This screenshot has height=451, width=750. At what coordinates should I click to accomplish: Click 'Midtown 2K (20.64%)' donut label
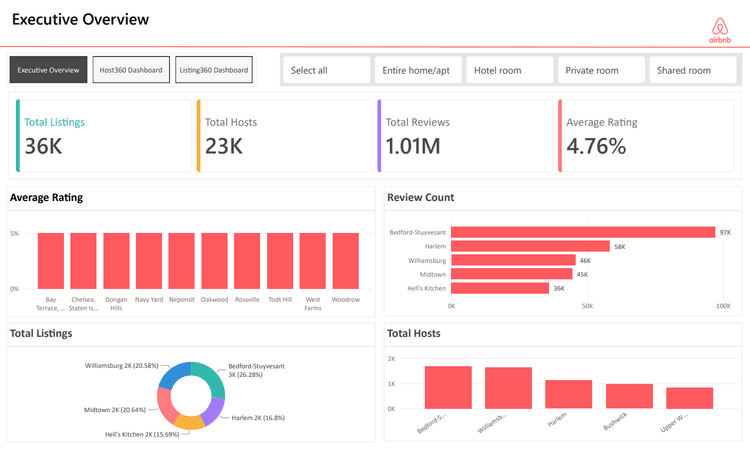tap(115, 410)
